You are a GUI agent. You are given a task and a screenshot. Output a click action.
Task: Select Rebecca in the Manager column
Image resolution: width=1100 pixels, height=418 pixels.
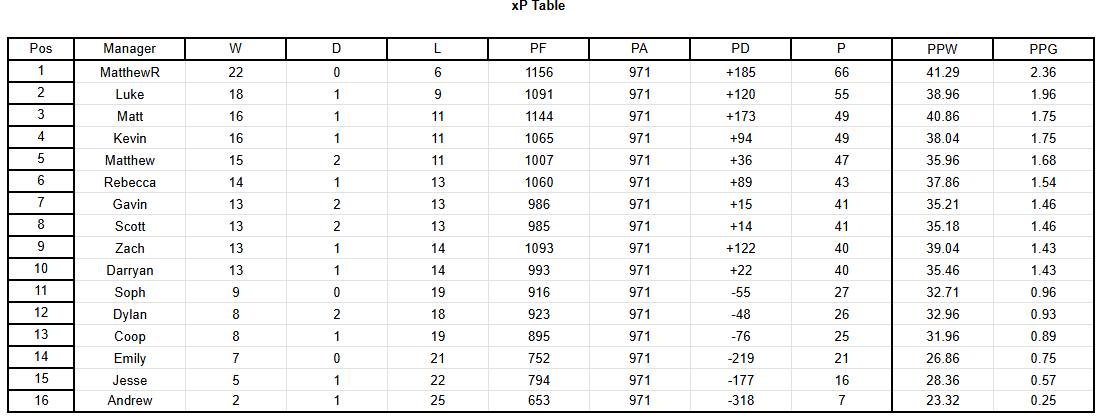click(x=130, y=182)
